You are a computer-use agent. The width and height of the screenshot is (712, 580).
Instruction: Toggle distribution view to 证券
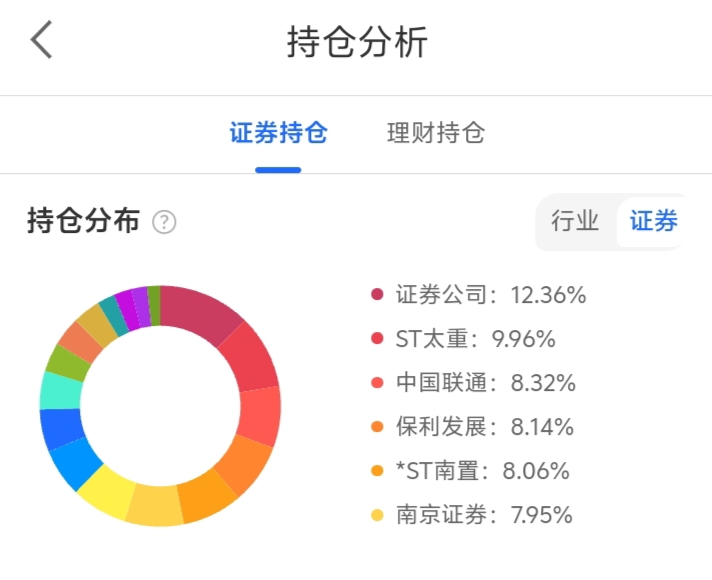653,221
